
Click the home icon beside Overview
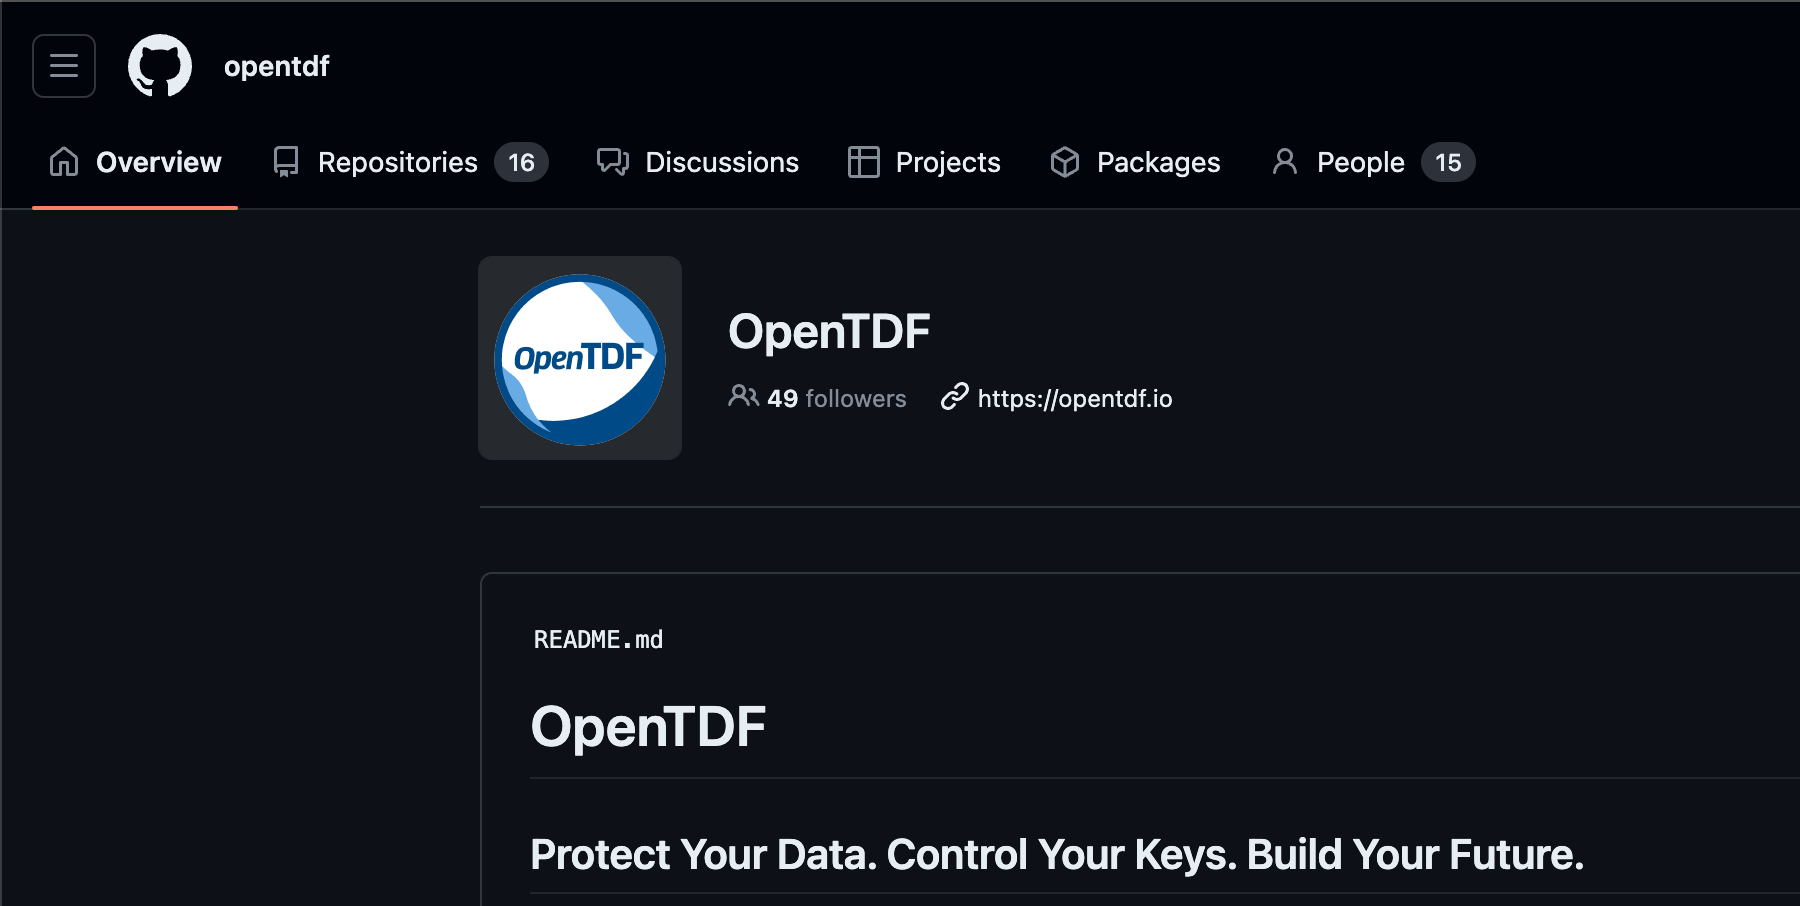(x=64, y=162)
